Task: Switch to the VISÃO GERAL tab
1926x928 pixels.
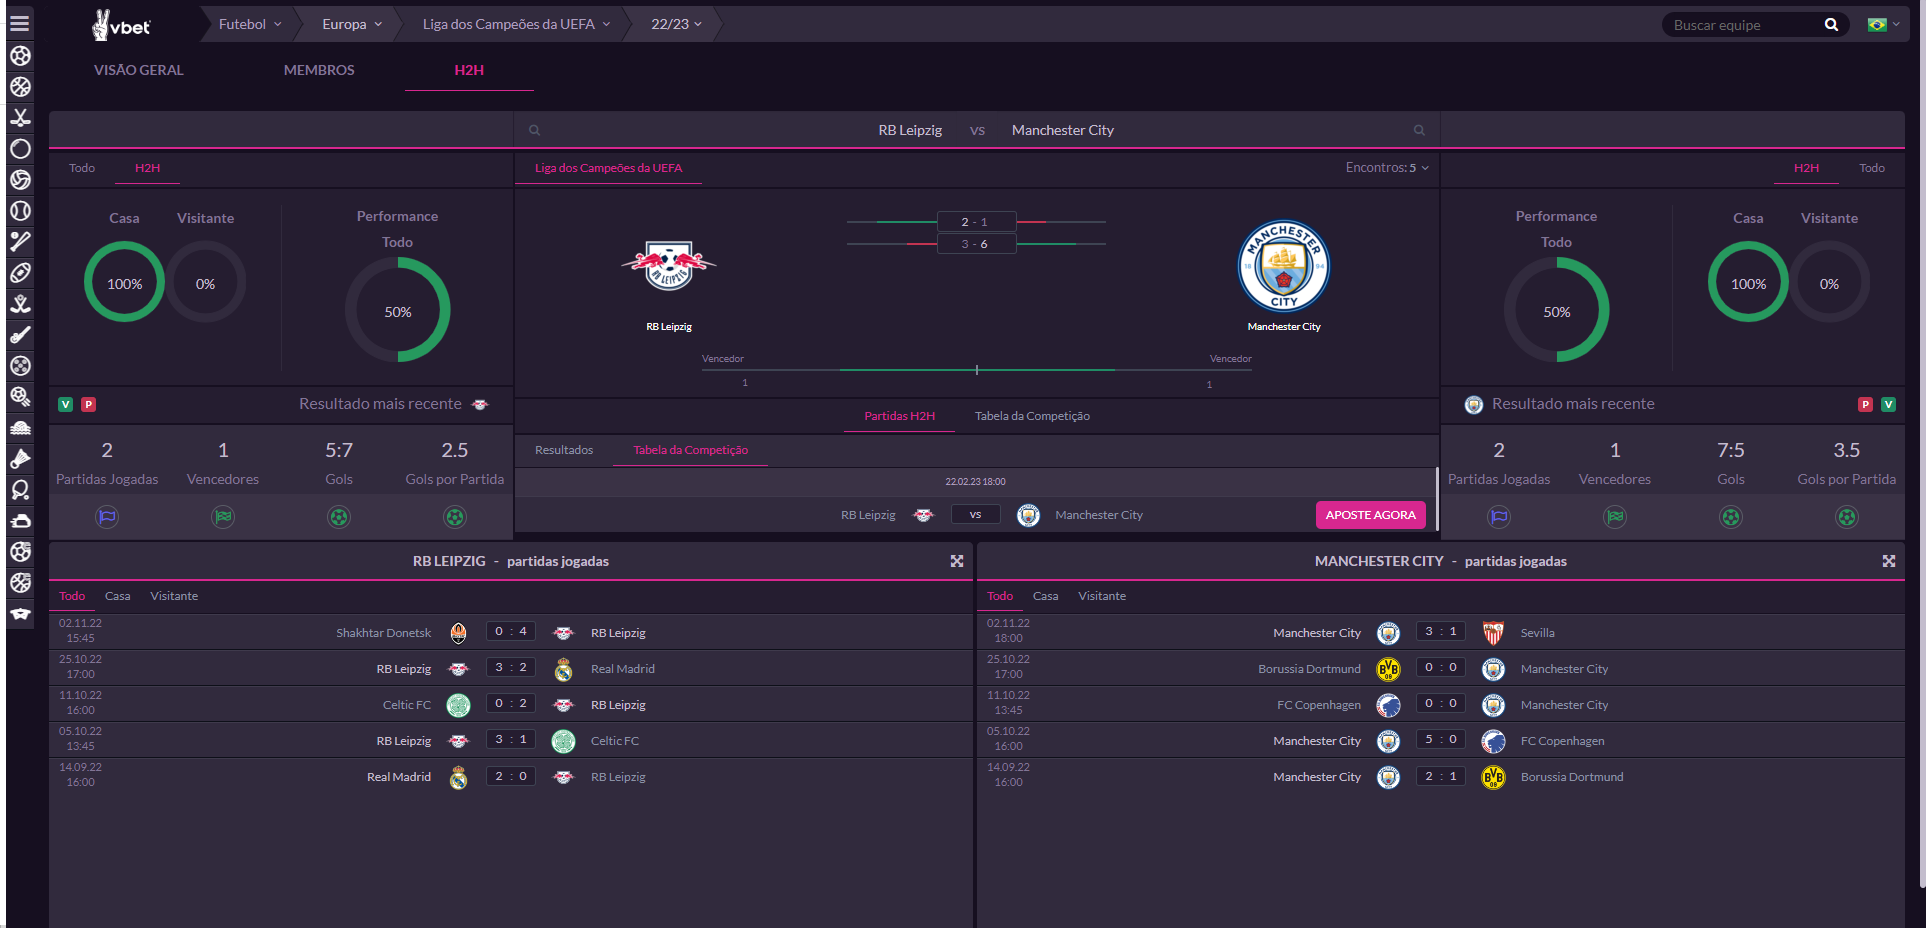Action: click(139, 70)
